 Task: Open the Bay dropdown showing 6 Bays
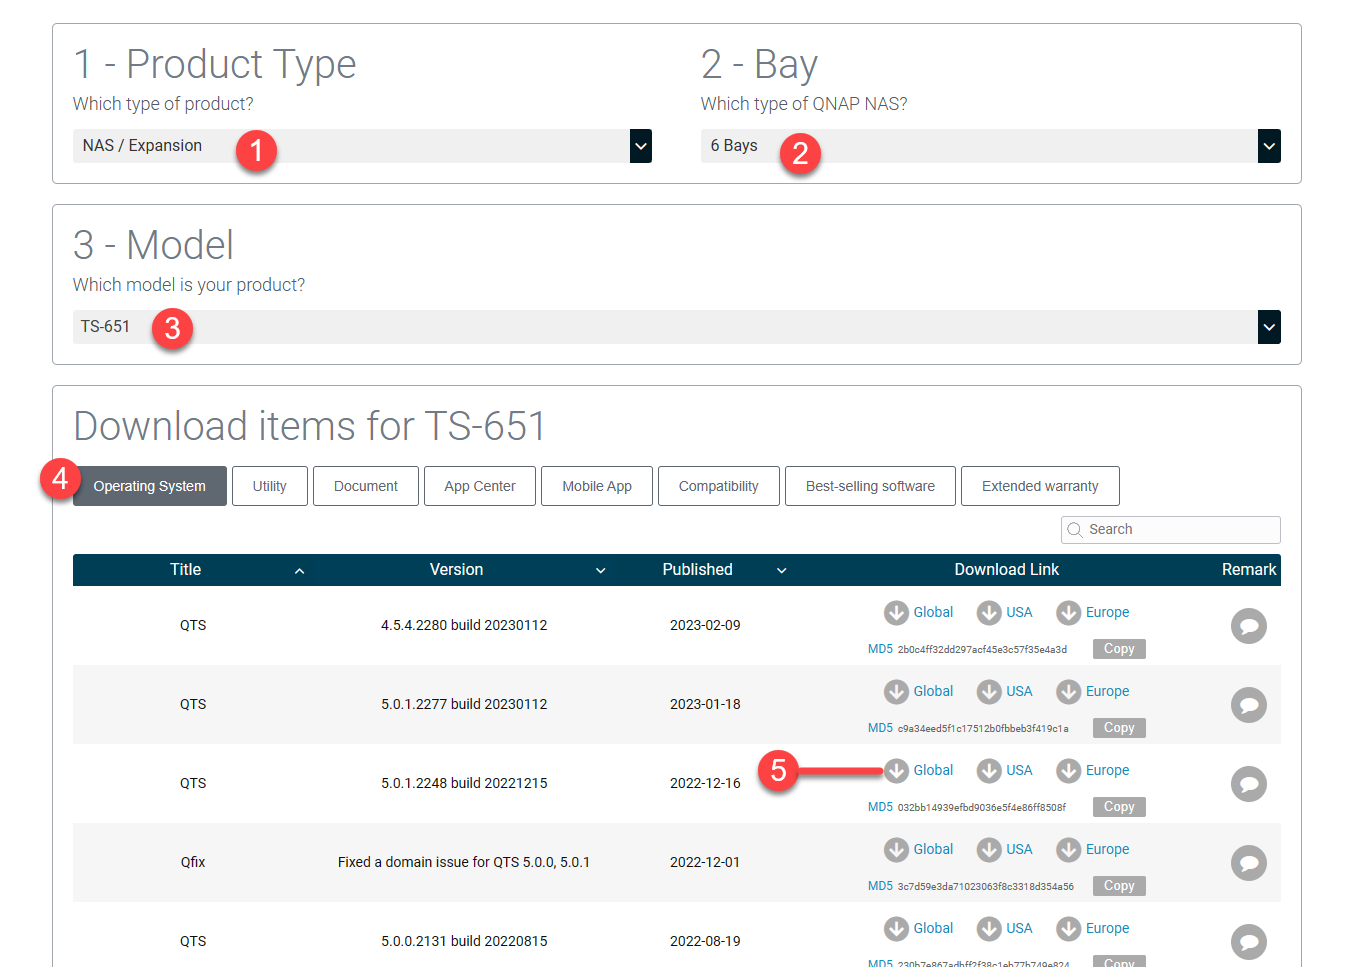pyautogui.click(x=990, y=146)
